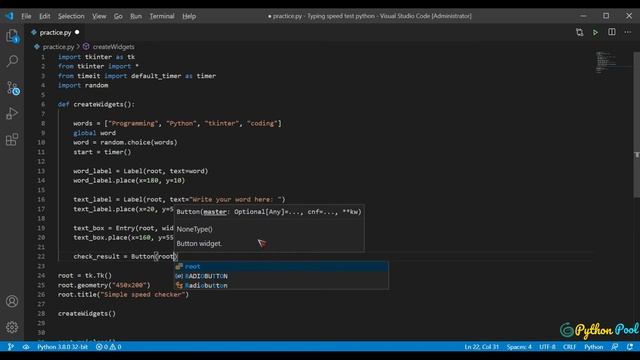
Task: Click 'start = timer()' on line 11
Action: pyautogui.click(x=102, y=152)
